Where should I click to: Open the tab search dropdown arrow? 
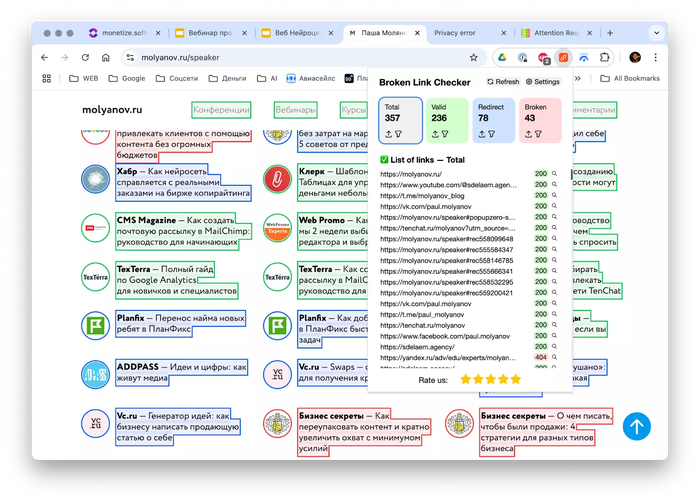tap(656, 33)
